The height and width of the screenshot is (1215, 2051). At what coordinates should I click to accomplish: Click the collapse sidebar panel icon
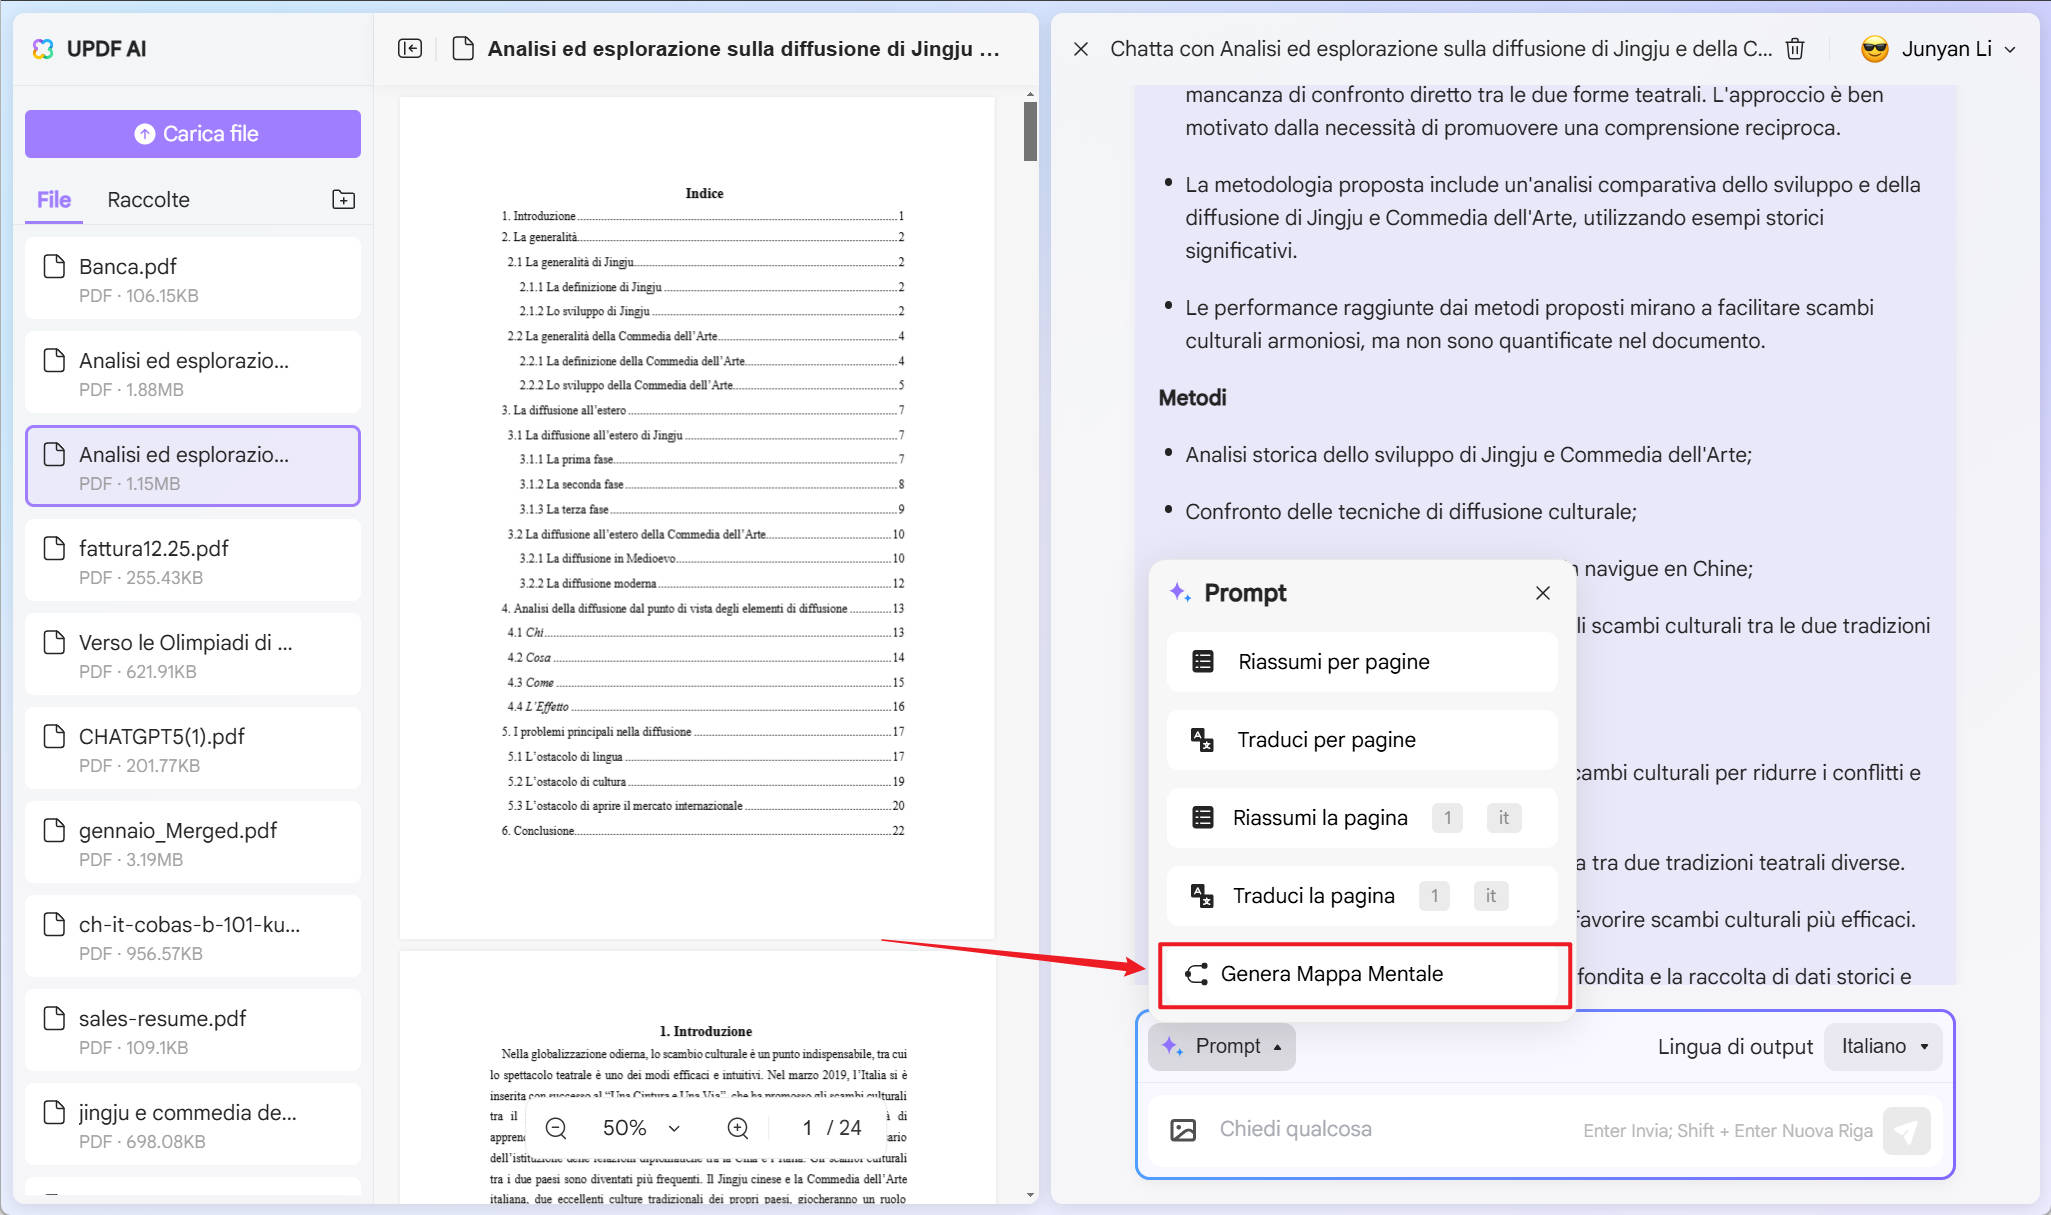click(x=410, y=48)
